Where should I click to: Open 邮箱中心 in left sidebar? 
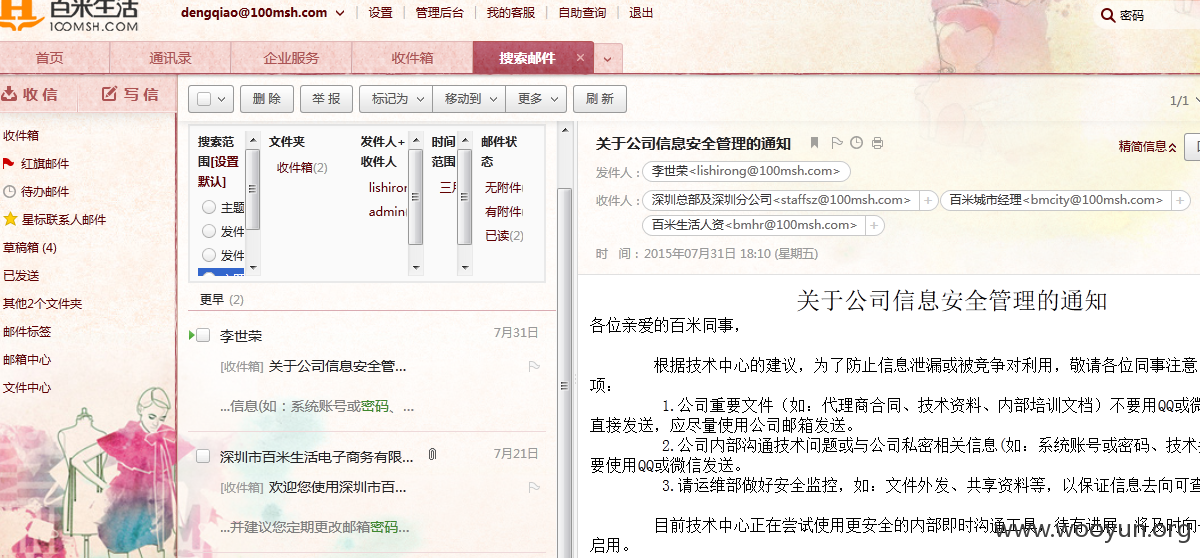[27, 359]
